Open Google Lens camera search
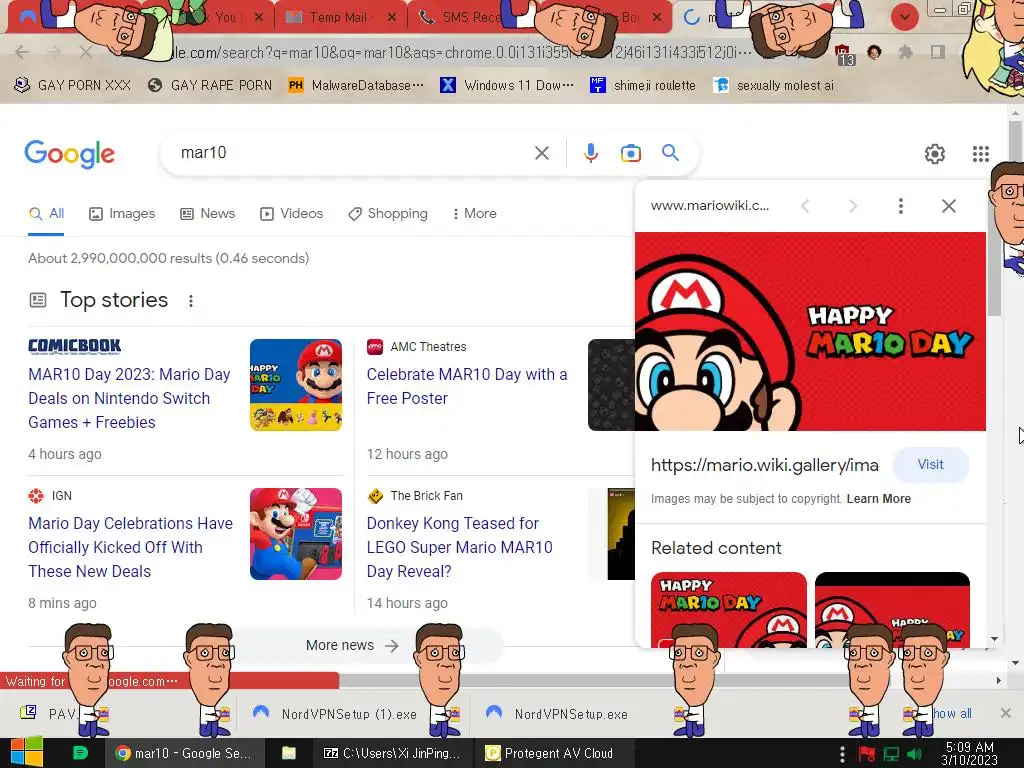Viewport: 1024px width, 768px height. pyautogui.click(x=630, y=153)
